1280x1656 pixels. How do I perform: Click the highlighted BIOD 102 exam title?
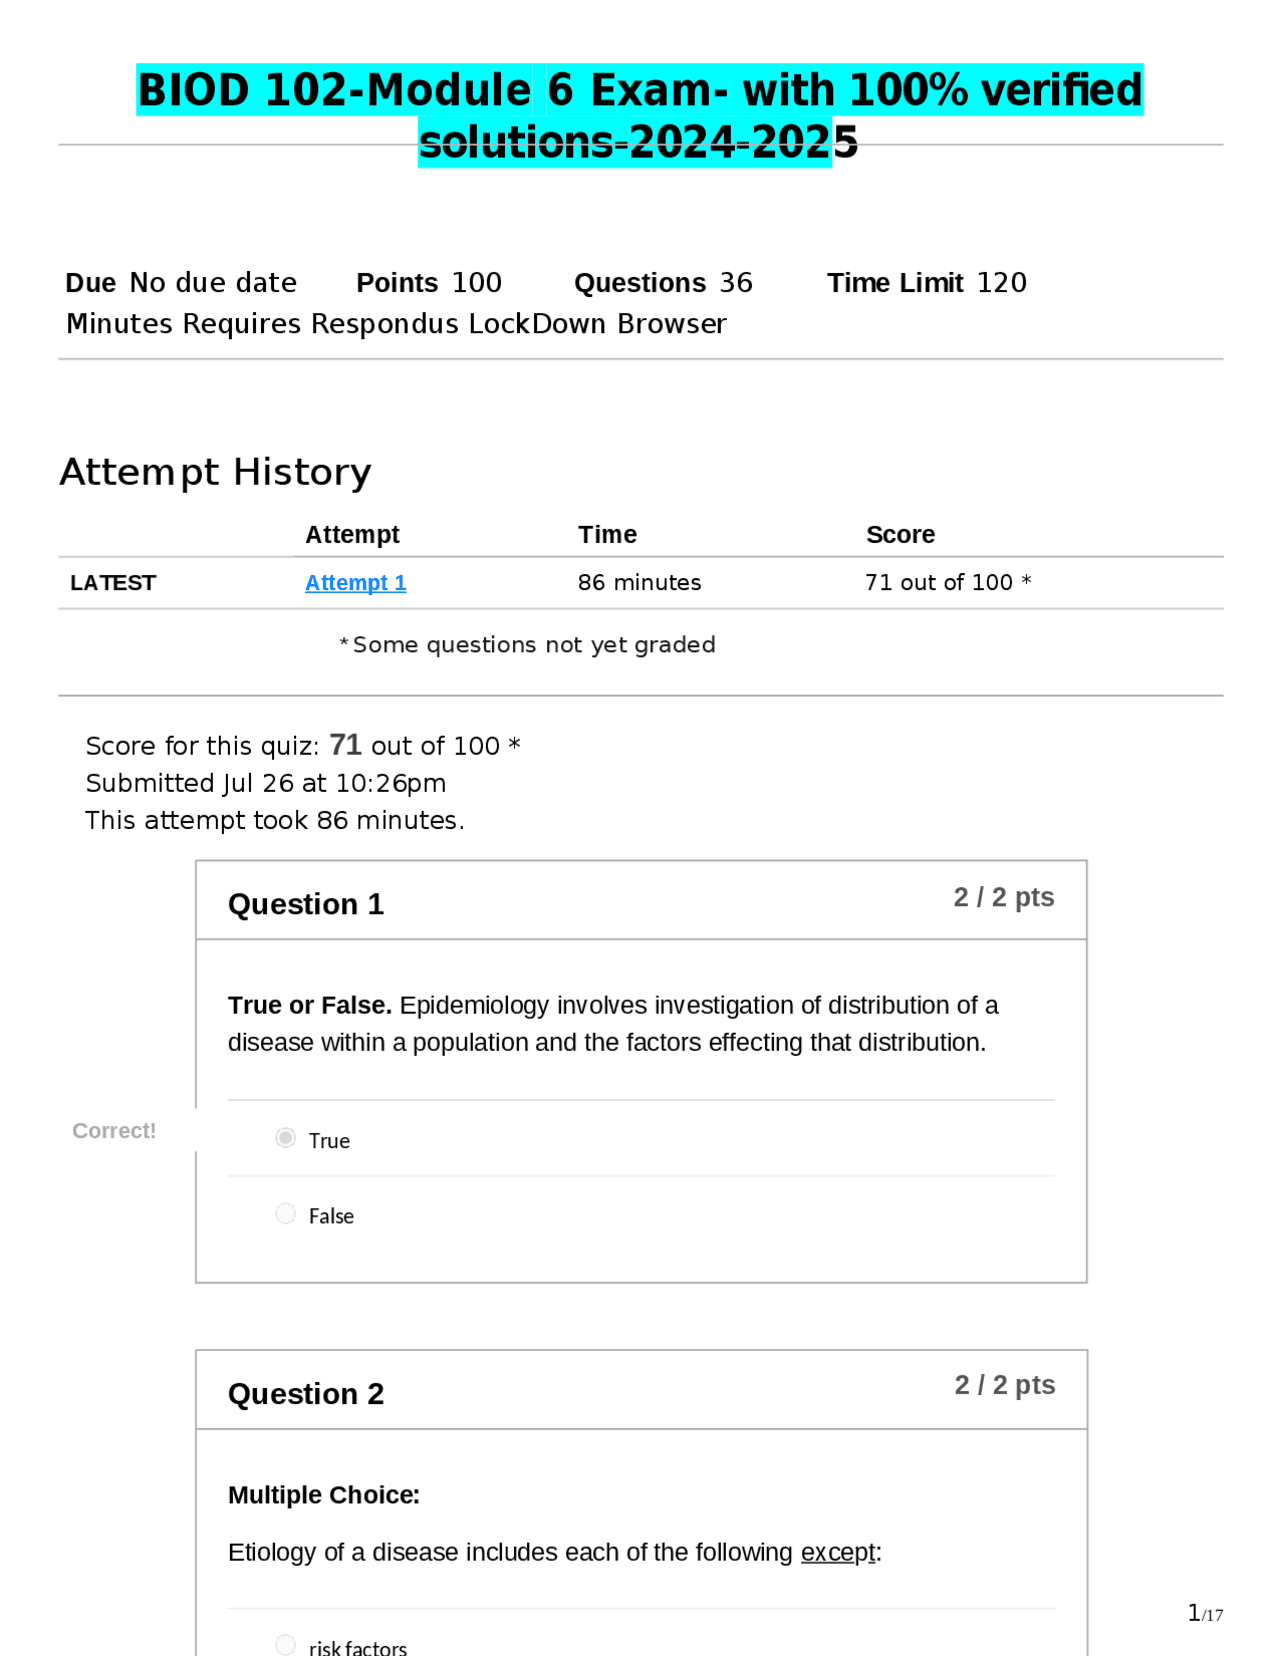(x=640, y=115)
